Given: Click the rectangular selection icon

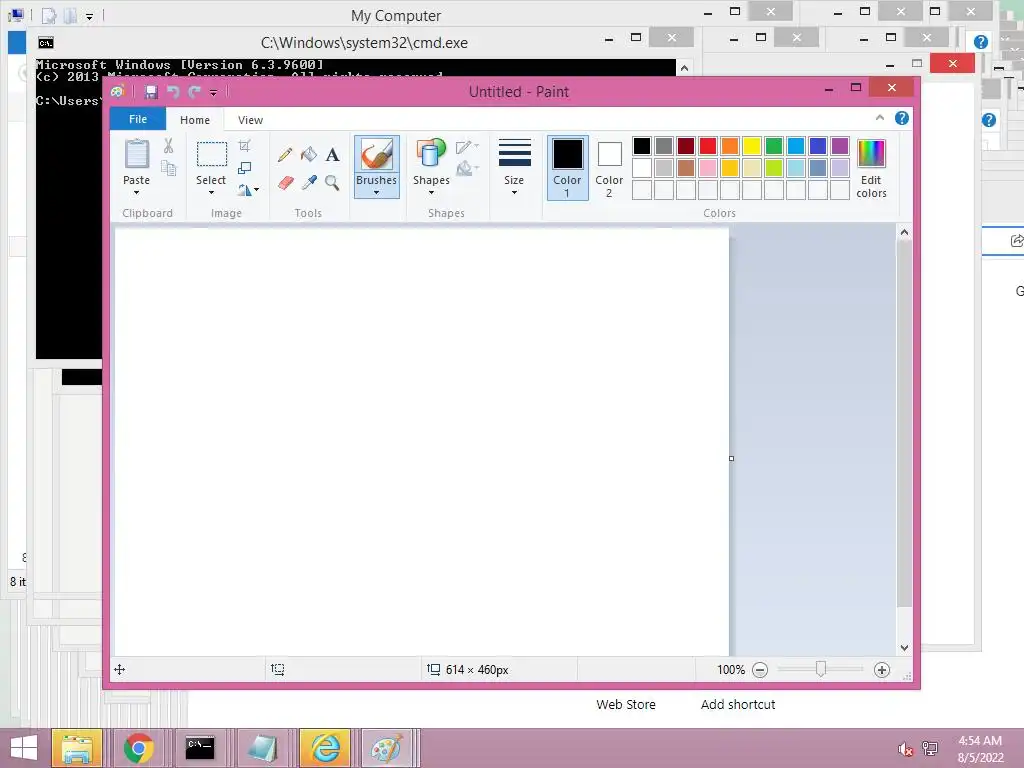Looking at the screenshot, I should coord(212,154).
